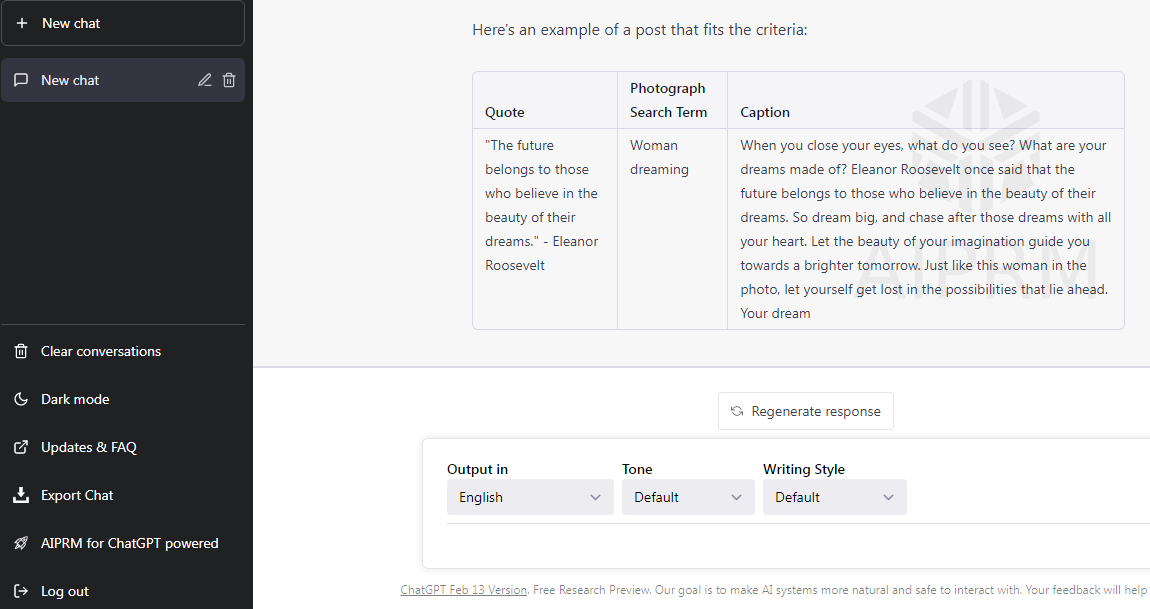Click the 'Here's an example' sentence
The height and width of the screenshot is (609, 1150).
(640, 30)
